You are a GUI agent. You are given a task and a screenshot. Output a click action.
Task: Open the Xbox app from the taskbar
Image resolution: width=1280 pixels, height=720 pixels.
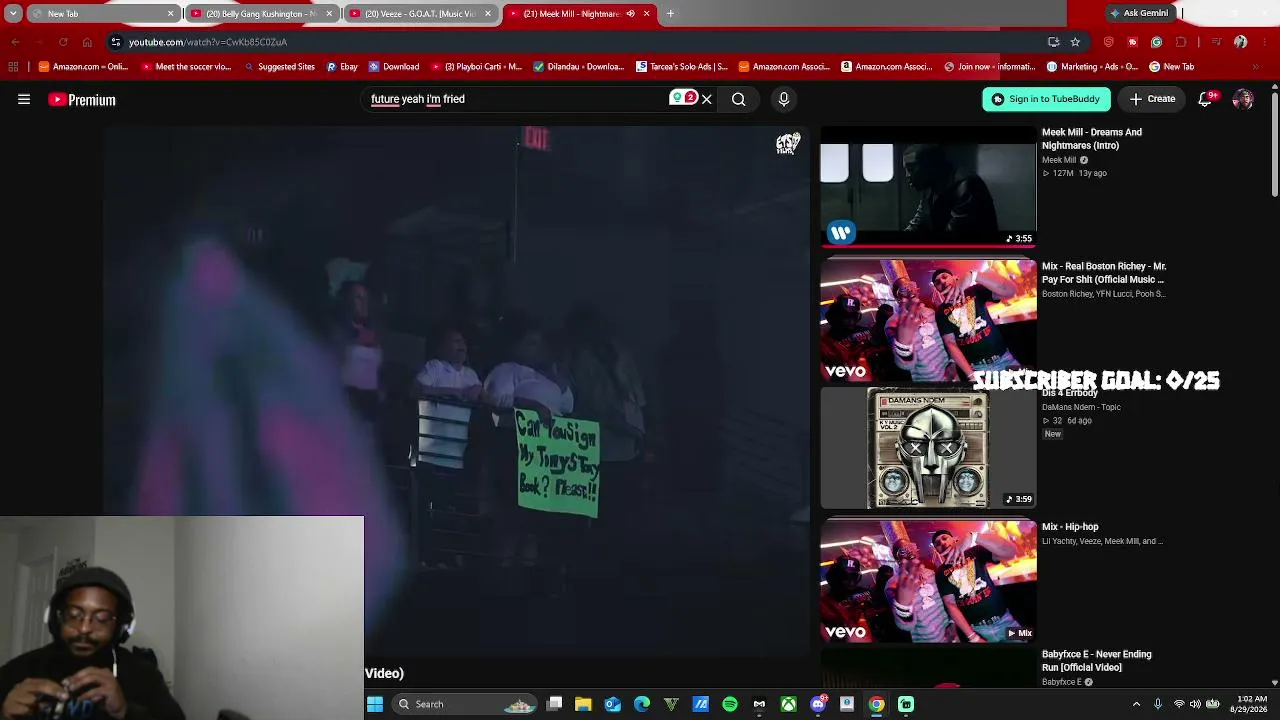coord(789,704)
